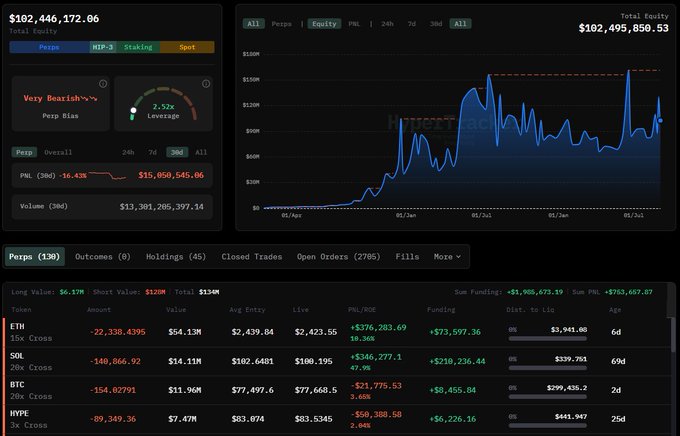Sort positions by Age column

[x=615, y=309]
